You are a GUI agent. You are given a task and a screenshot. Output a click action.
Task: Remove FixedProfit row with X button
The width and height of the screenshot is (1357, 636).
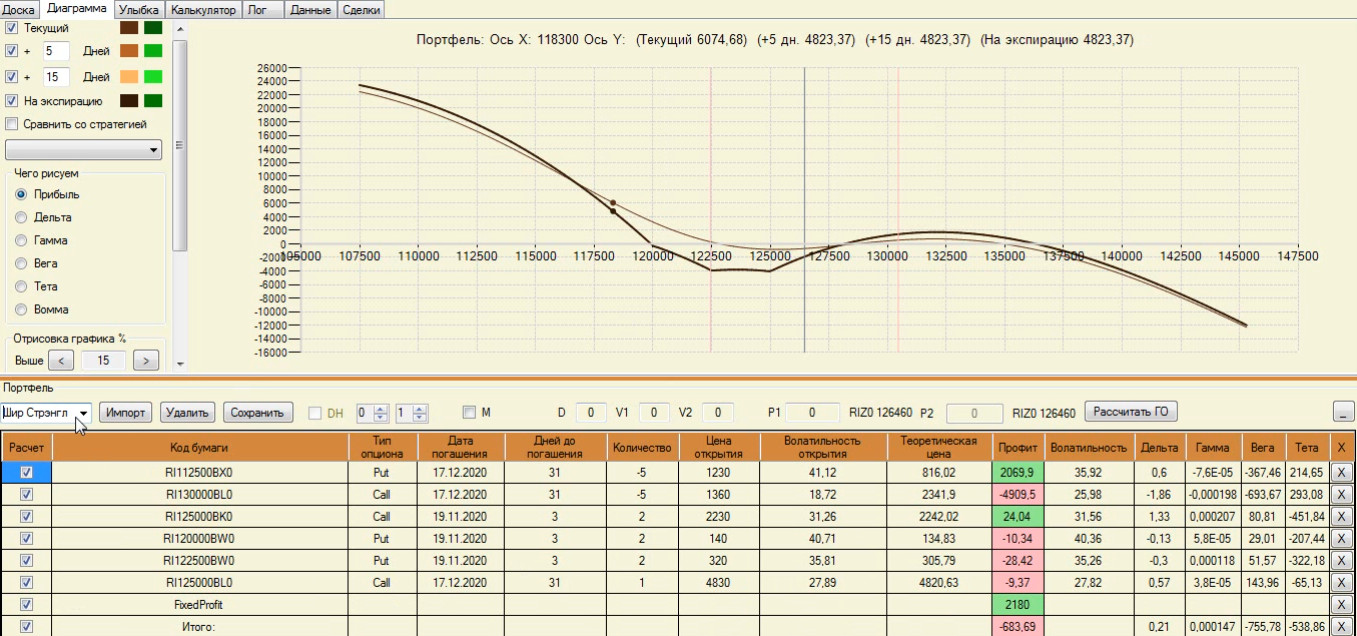(x=1342, y=604)
